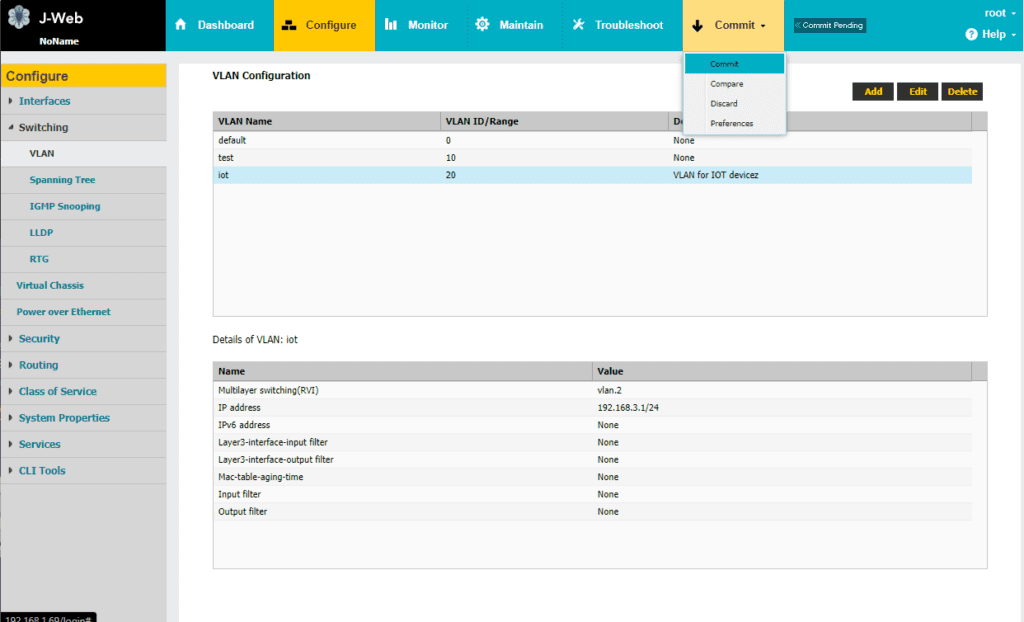Click the Edit VLAN button
1024x622 pixels.
tap(918, 91)
